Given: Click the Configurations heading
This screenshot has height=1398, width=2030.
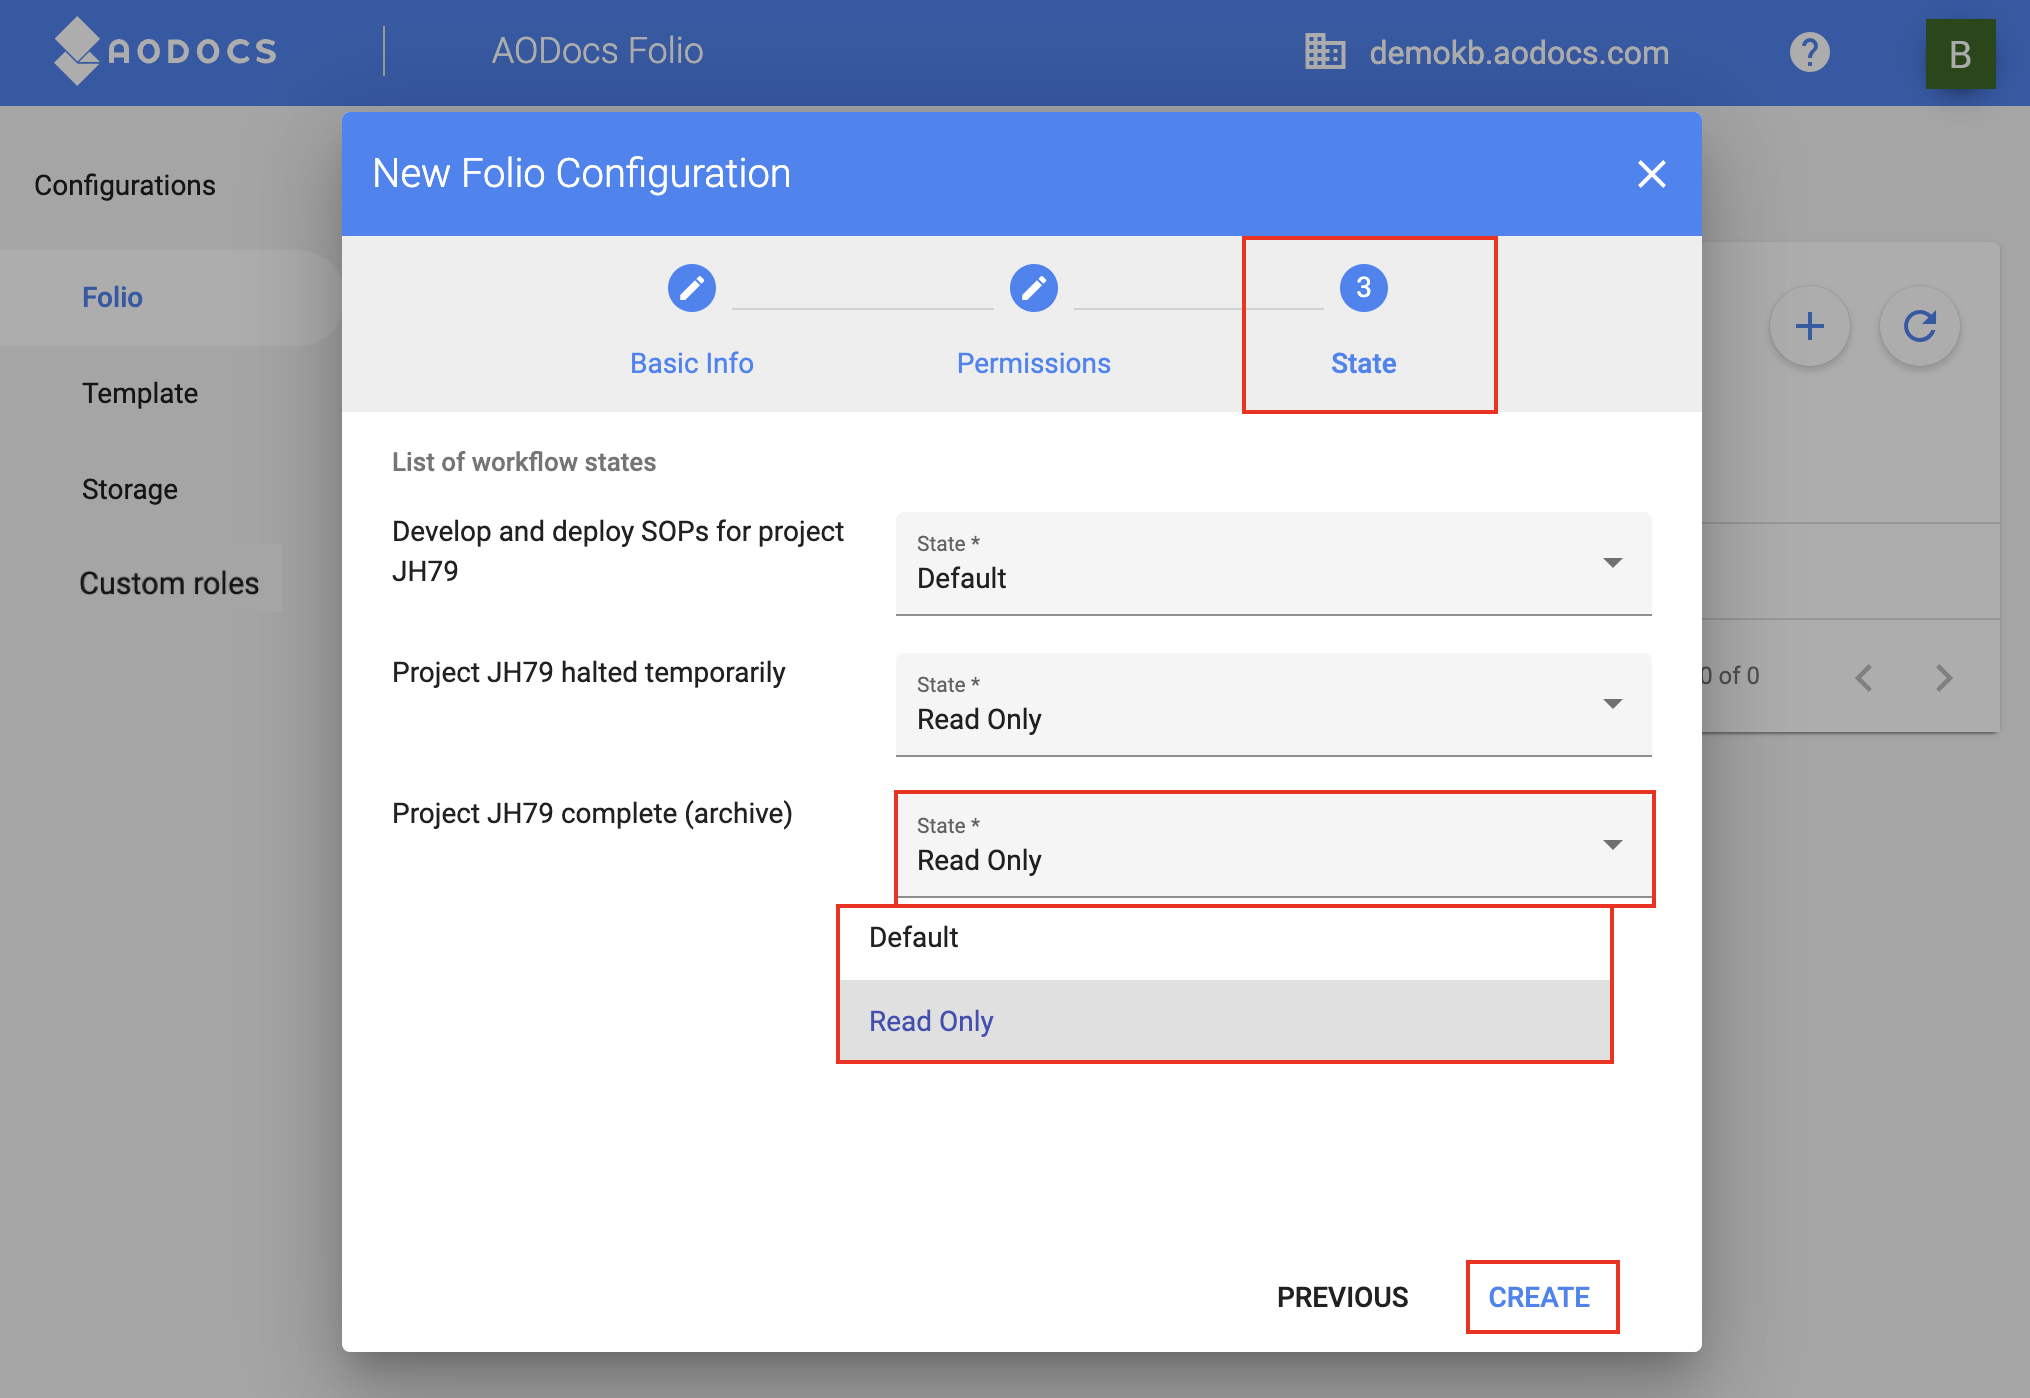Looking at the screenshot, I should click(x=125, y=185).
